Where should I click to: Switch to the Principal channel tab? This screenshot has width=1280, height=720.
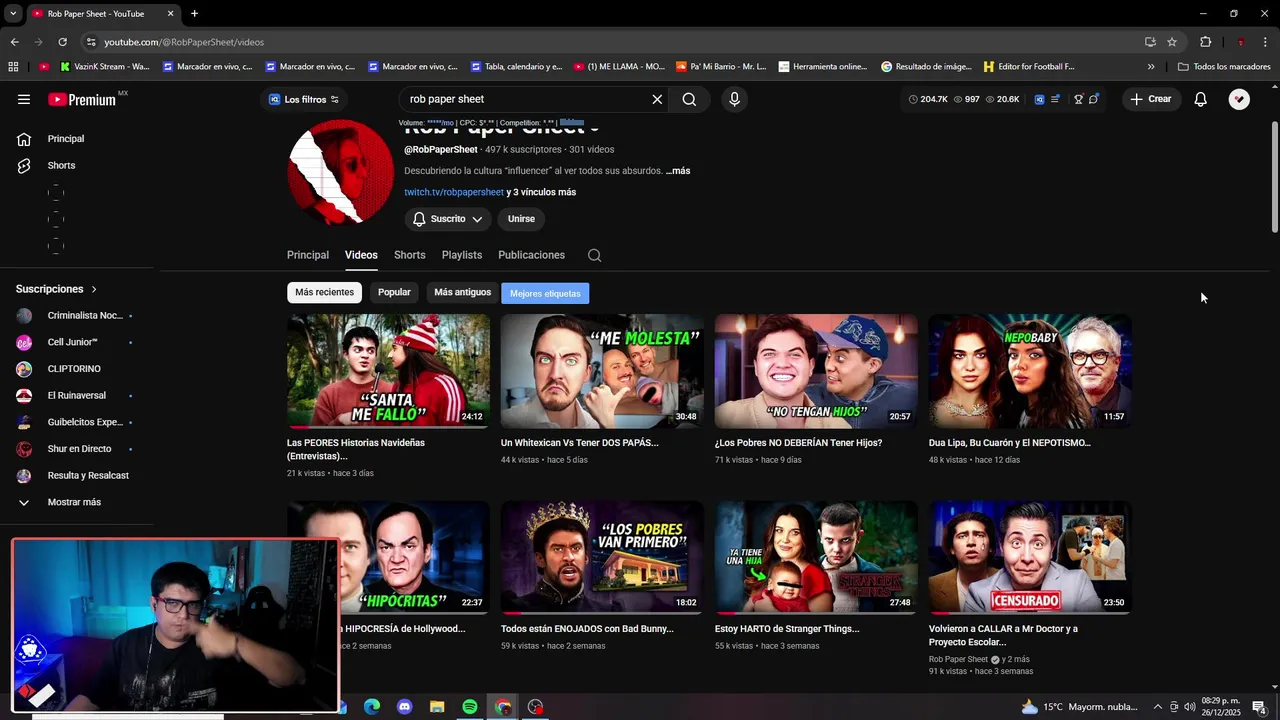(x=308, y=255)
